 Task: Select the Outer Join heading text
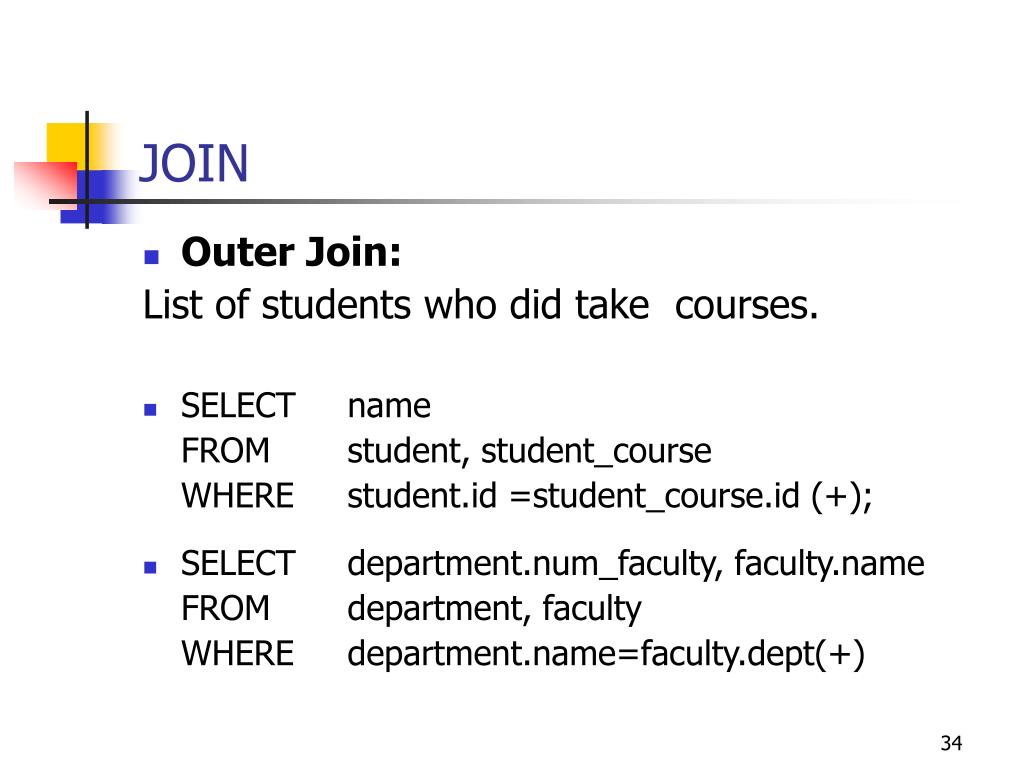291,252
